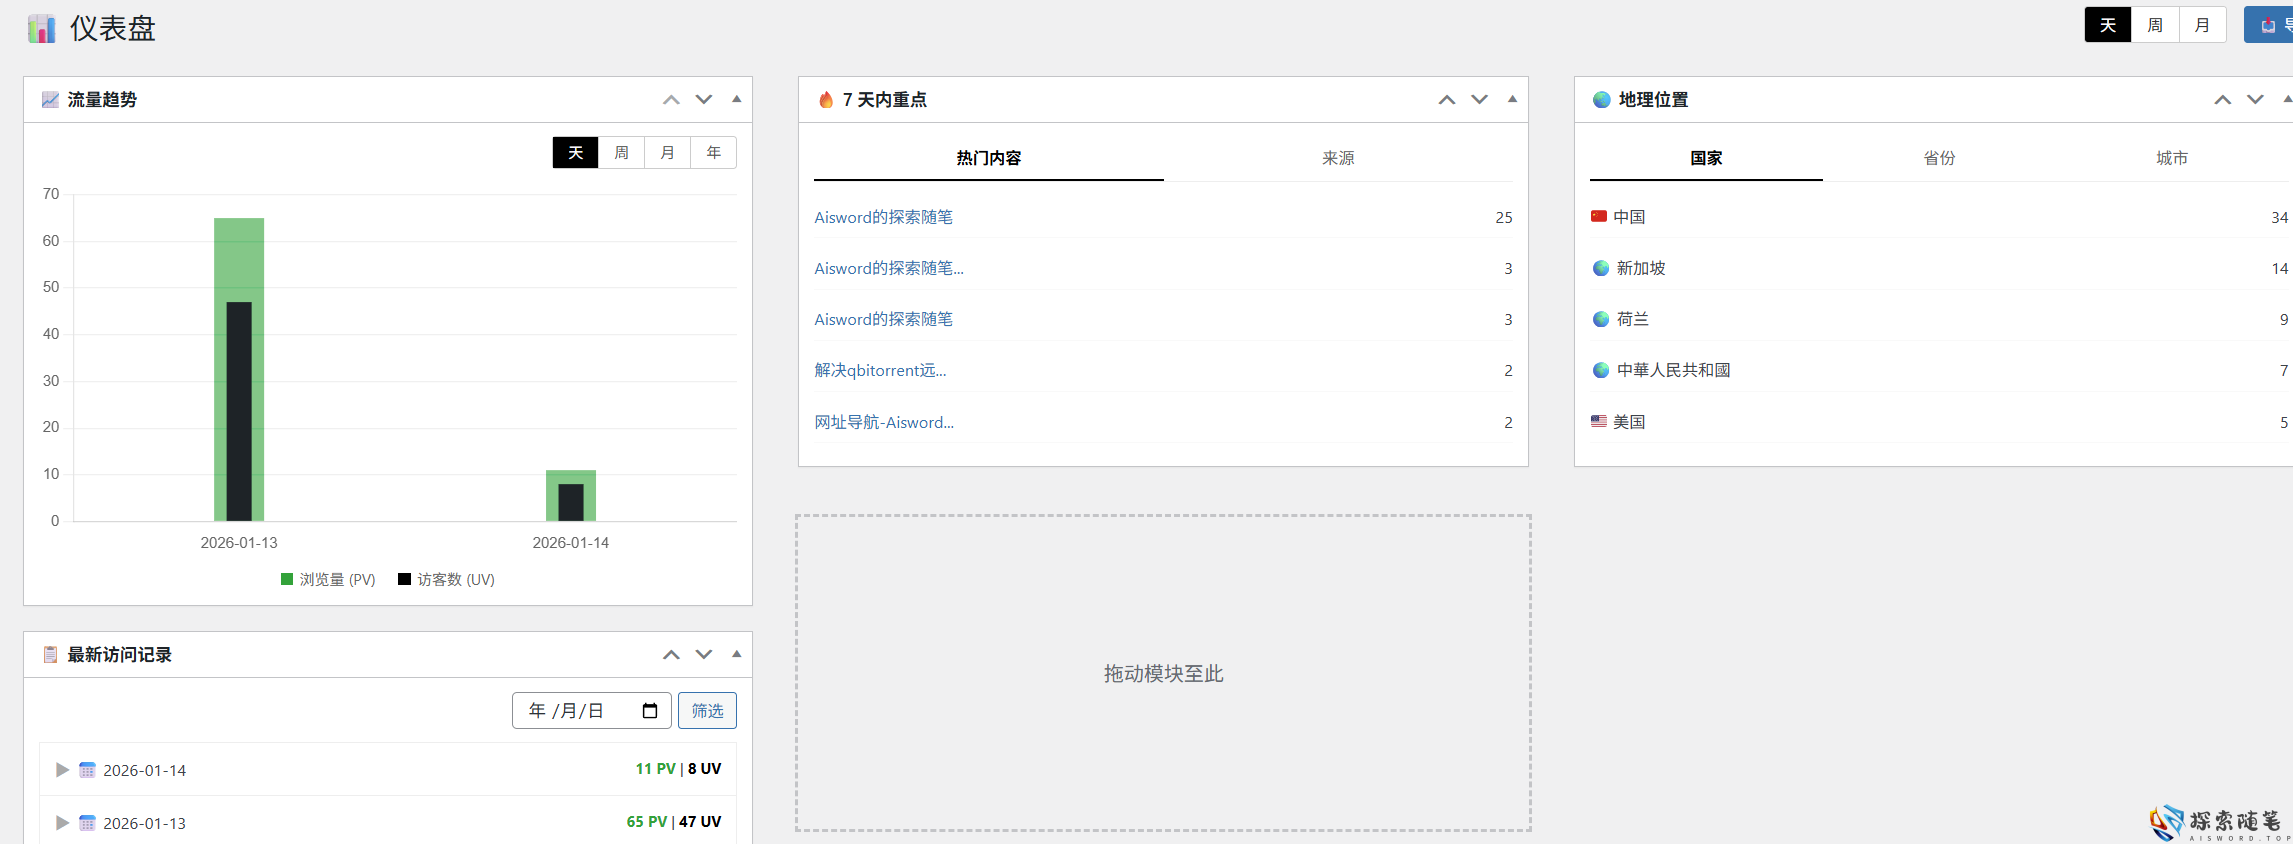Image resolution: width=2293 pixels, height=844 pixels.
Task: Select the 新加坡 country row
Action: click(x=1939, y=268)
